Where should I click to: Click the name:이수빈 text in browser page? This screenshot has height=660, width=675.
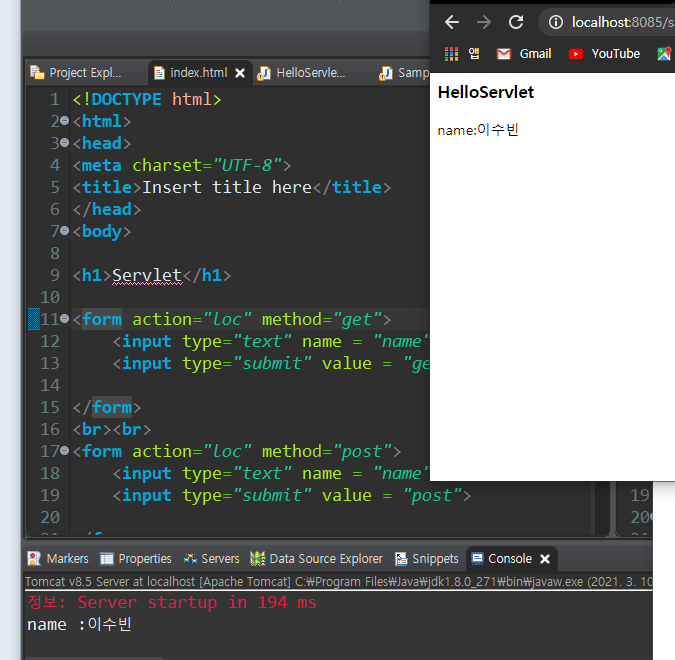pos(478,130)
